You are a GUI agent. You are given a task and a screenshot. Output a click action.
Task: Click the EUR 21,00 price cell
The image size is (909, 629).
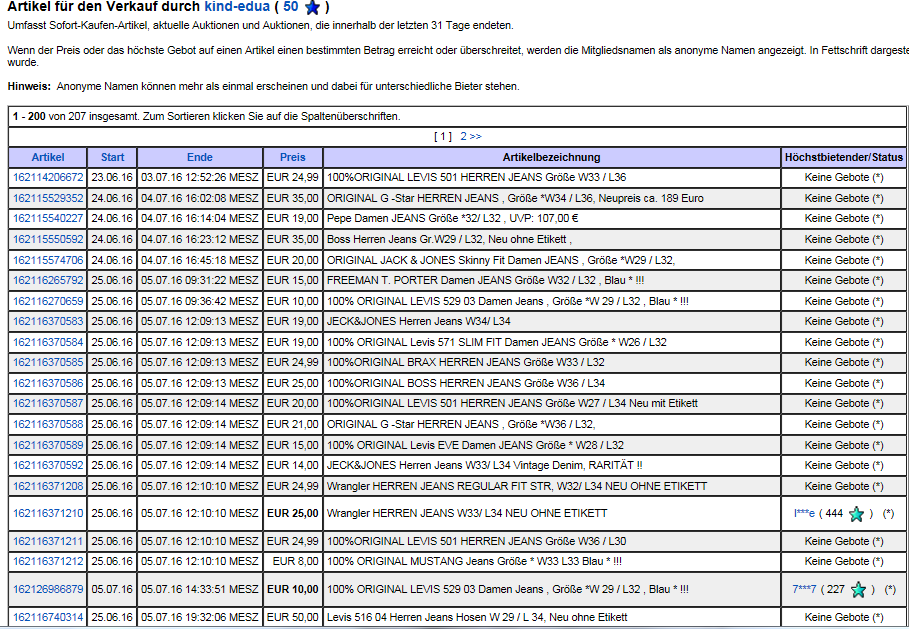(293, 424)
